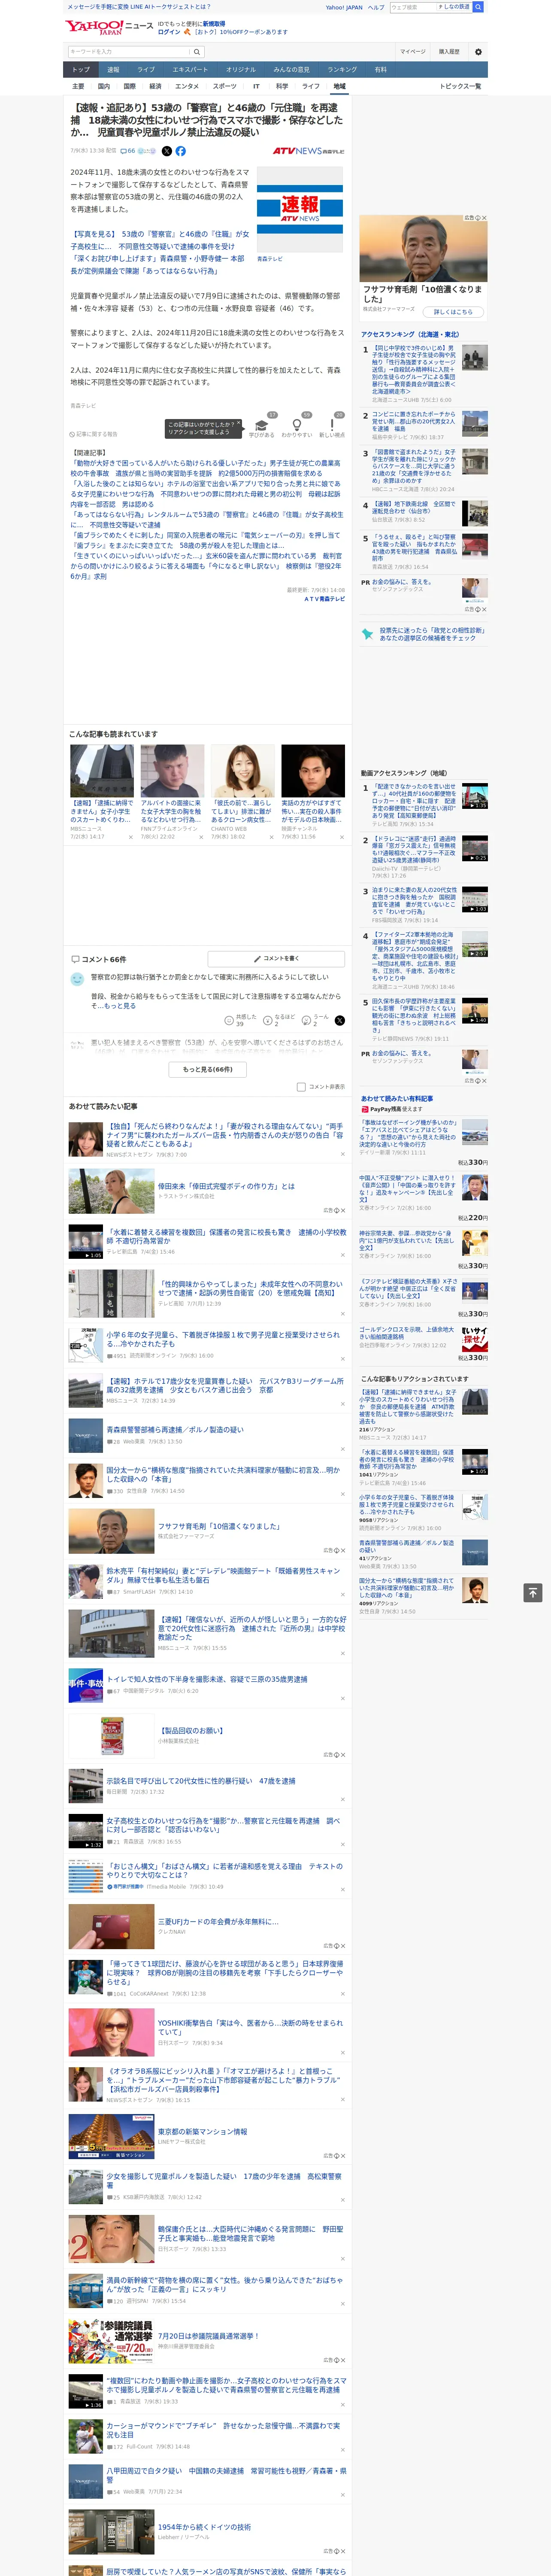Open the トイレで知人女性の下半身を撮影未遂 article

[206, 1679]
